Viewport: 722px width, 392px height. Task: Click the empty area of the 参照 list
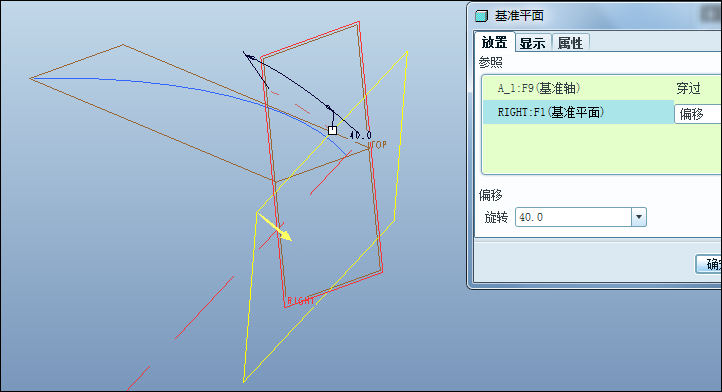point(601,148)
